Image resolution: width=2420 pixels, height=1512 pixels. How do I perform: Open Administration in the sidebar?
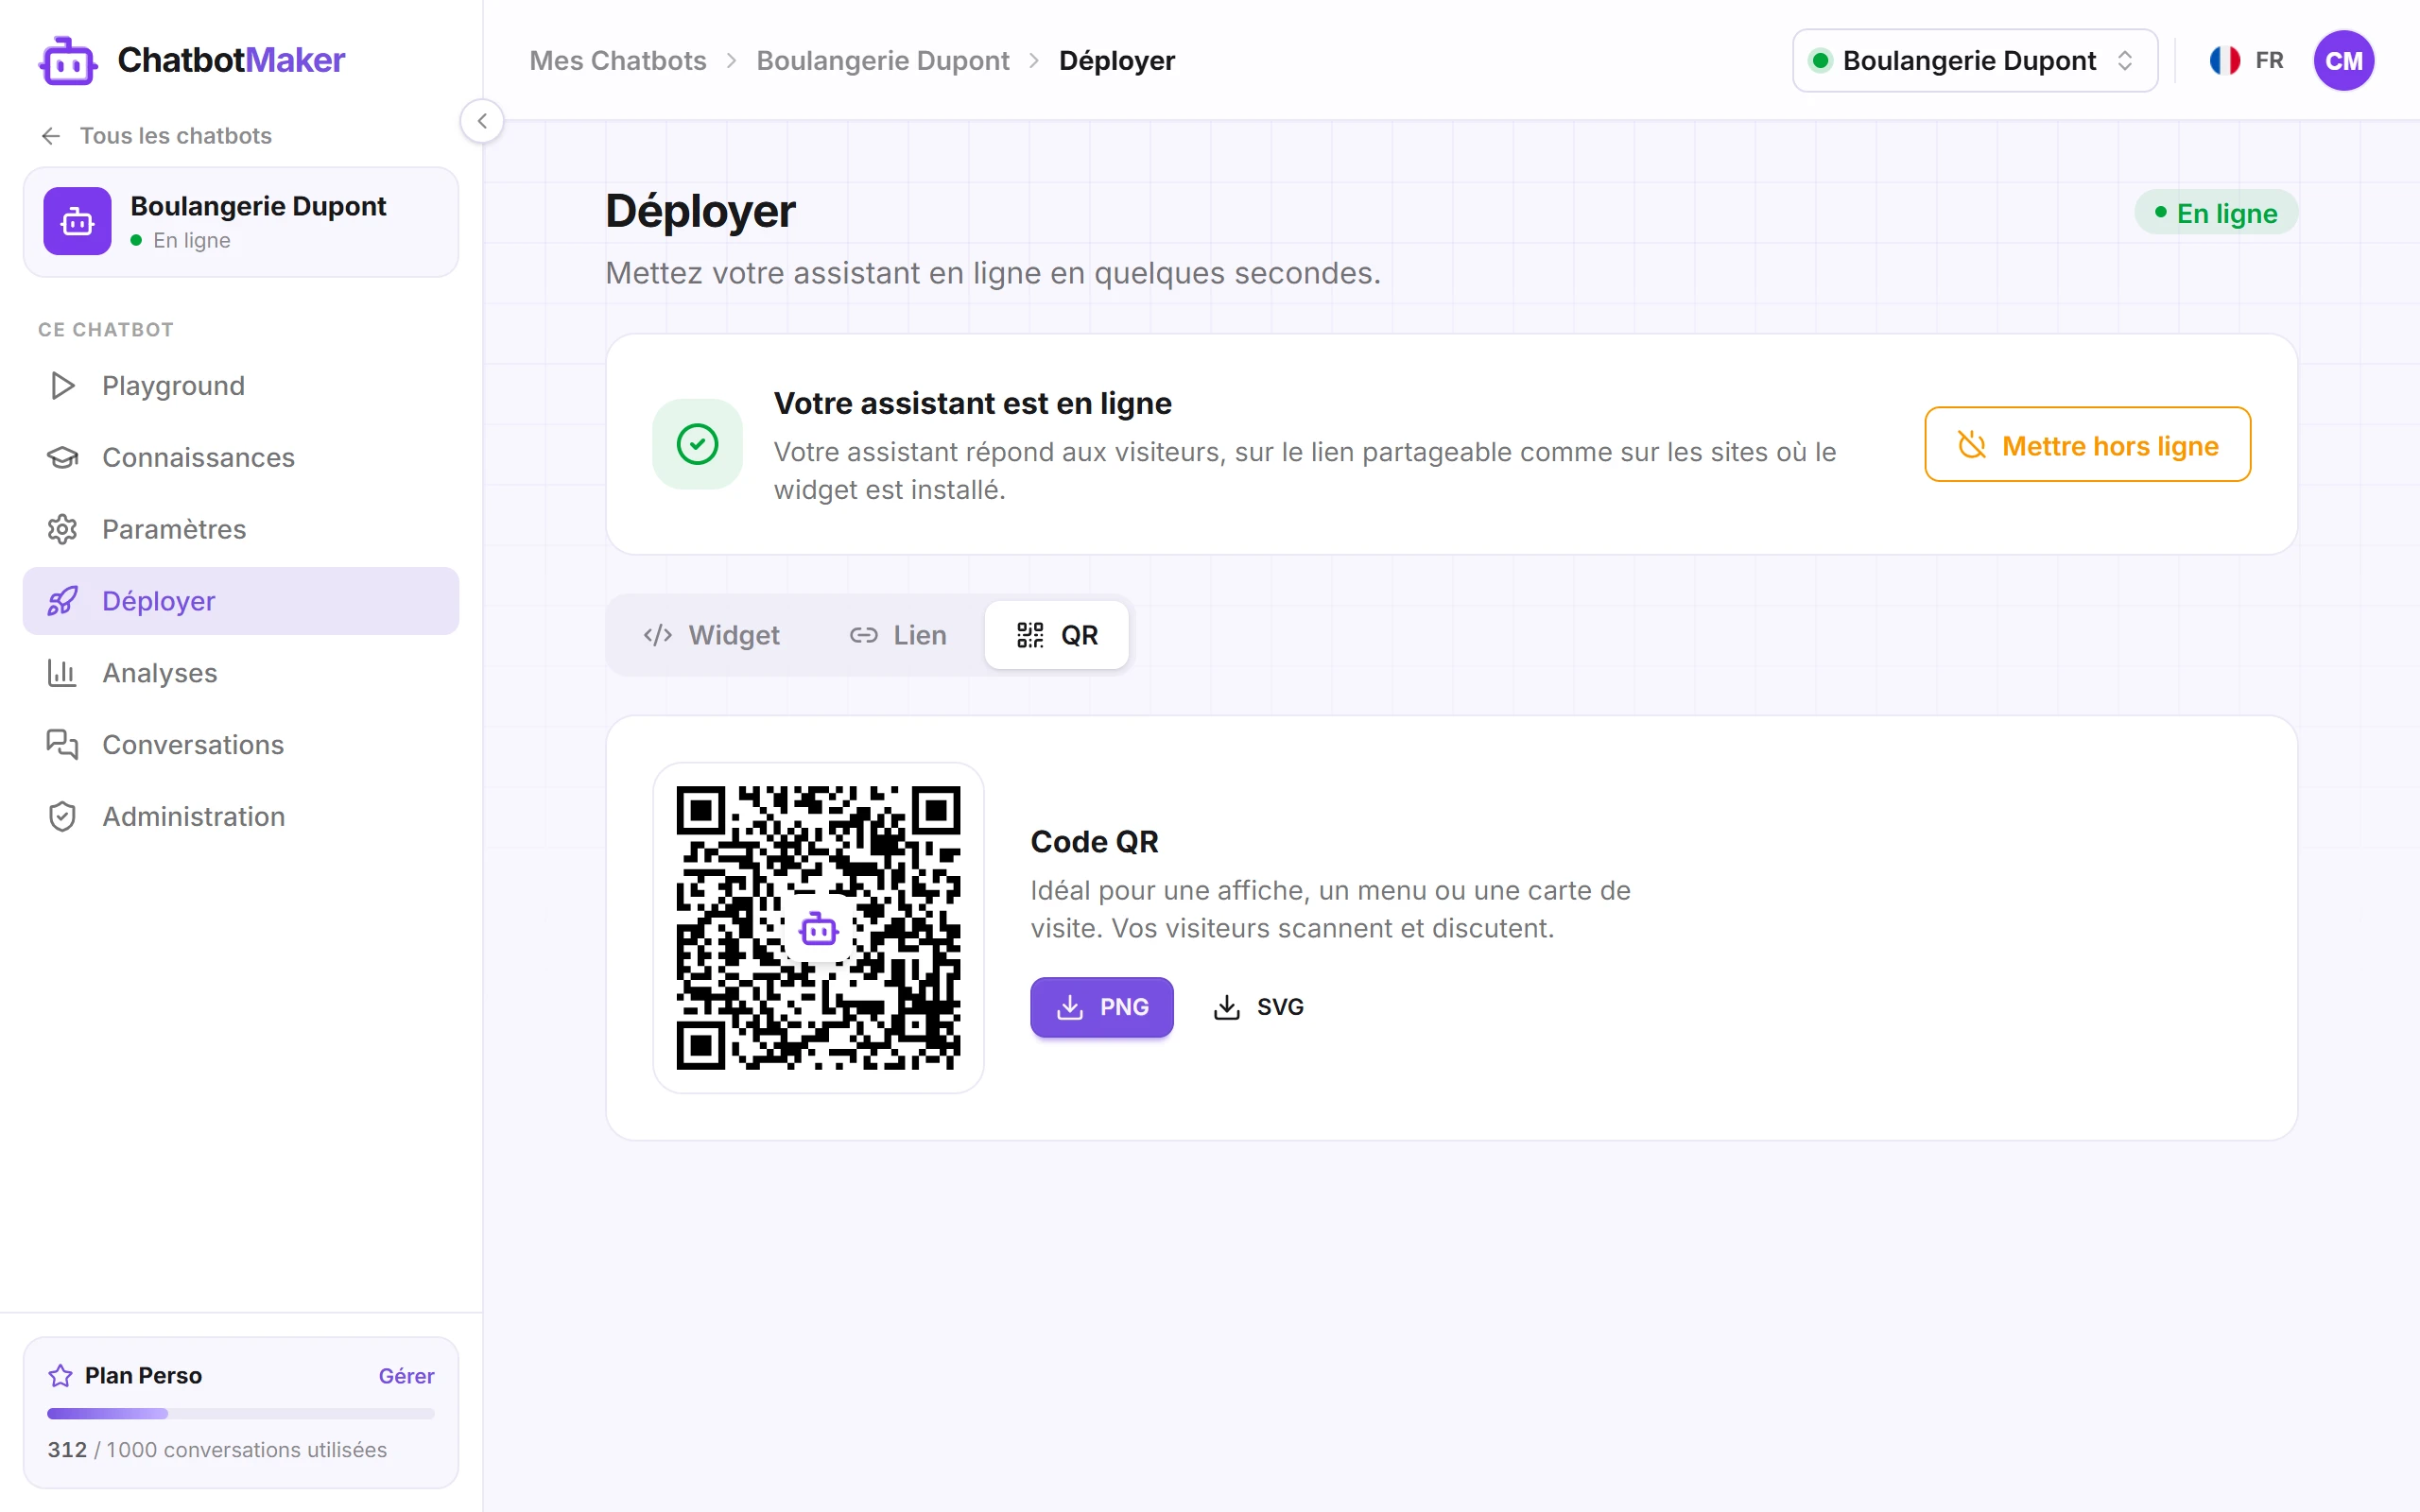241,817
